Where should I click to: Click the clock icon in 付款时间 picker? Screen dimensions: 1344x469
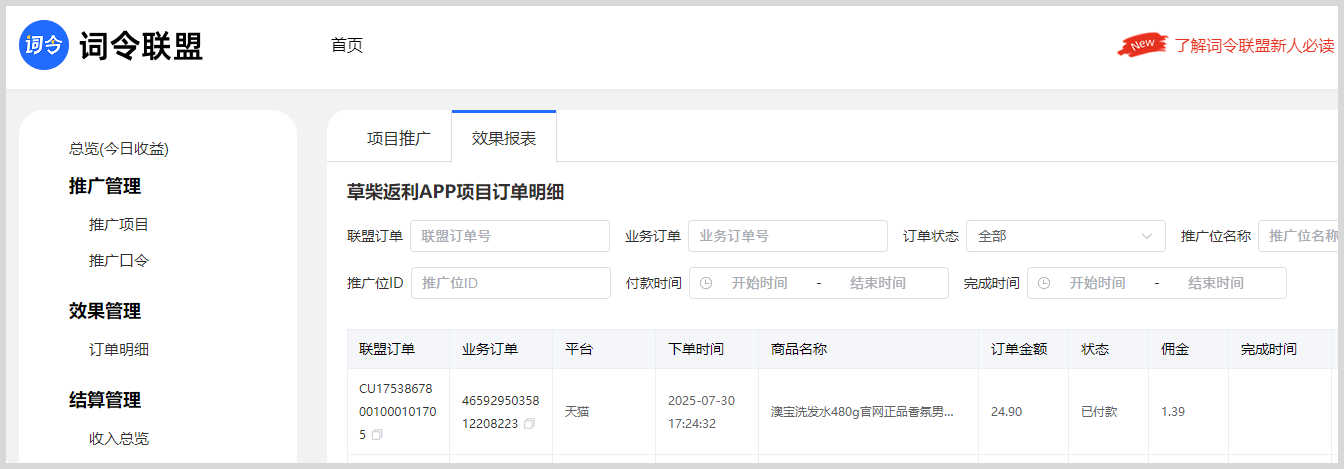click(706, 283)
